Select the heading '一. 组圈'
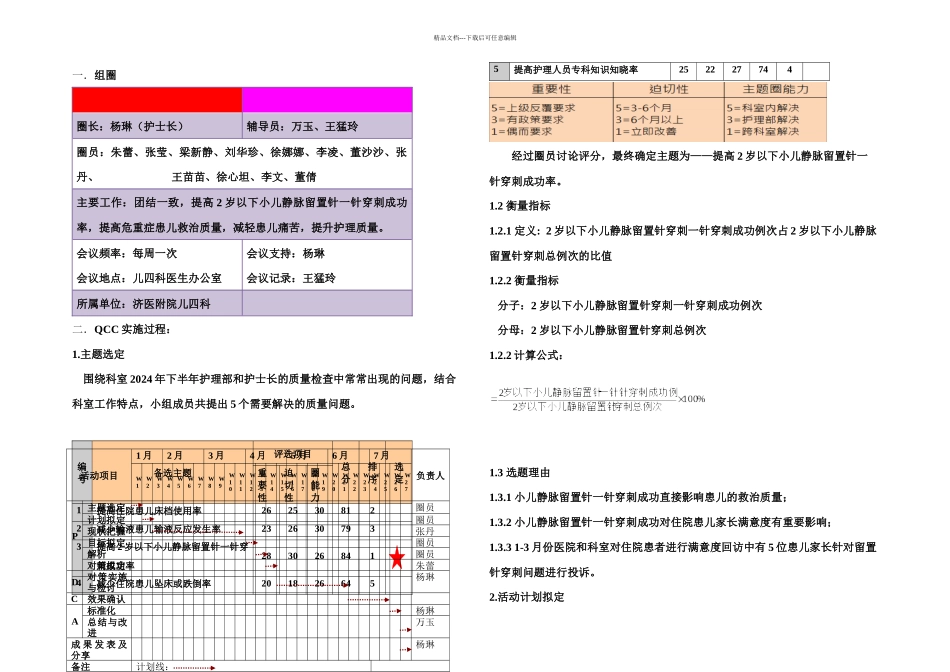Viewport: 950px width, 672px height. point(94,75)
